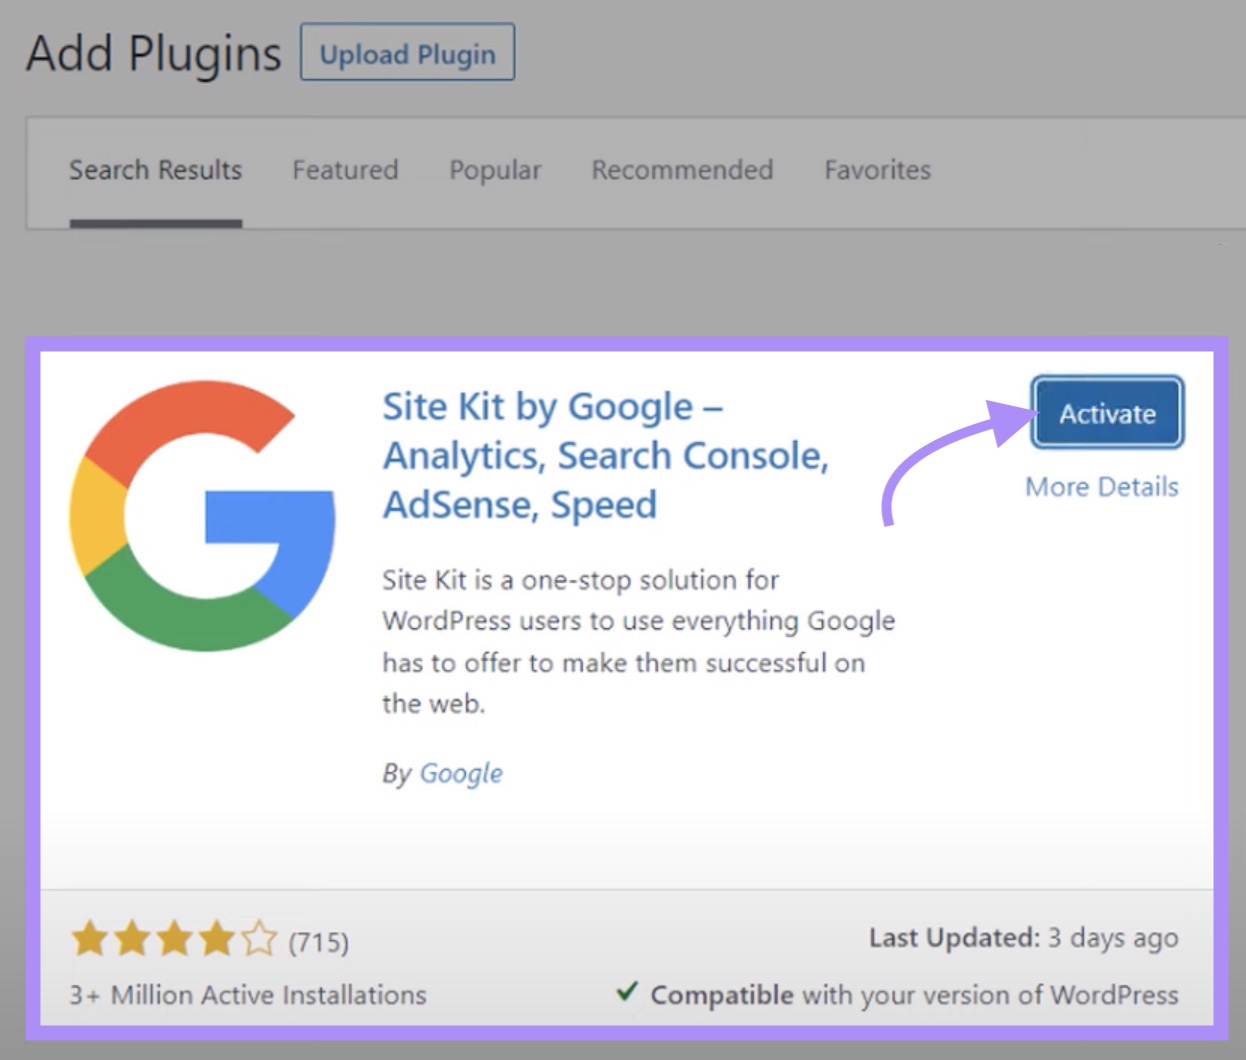Click the review count showing 715
The image size is (1246, 1060).
click(x=317, y=940)
